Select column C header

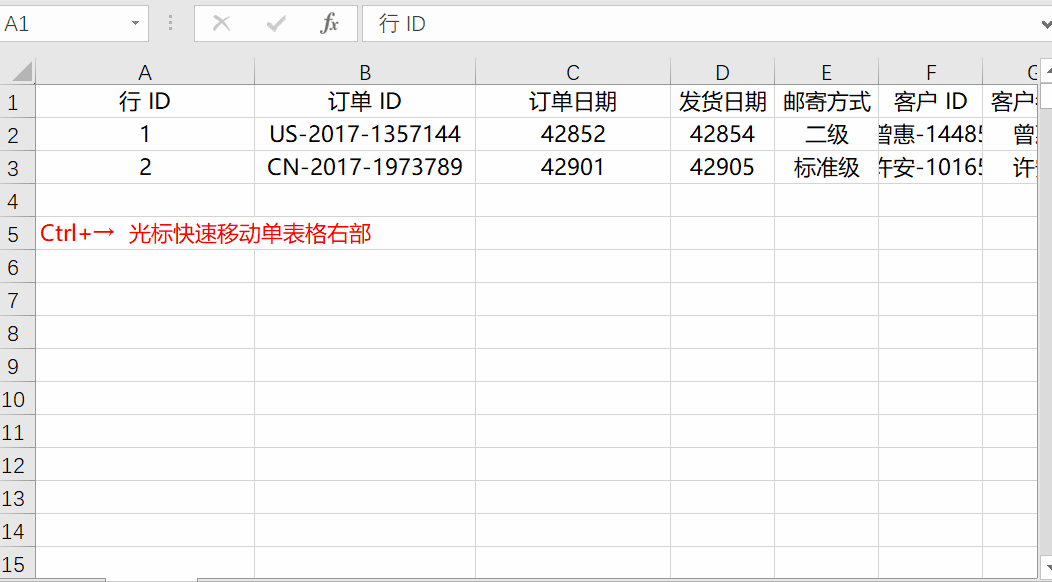[x=573, y=71]
